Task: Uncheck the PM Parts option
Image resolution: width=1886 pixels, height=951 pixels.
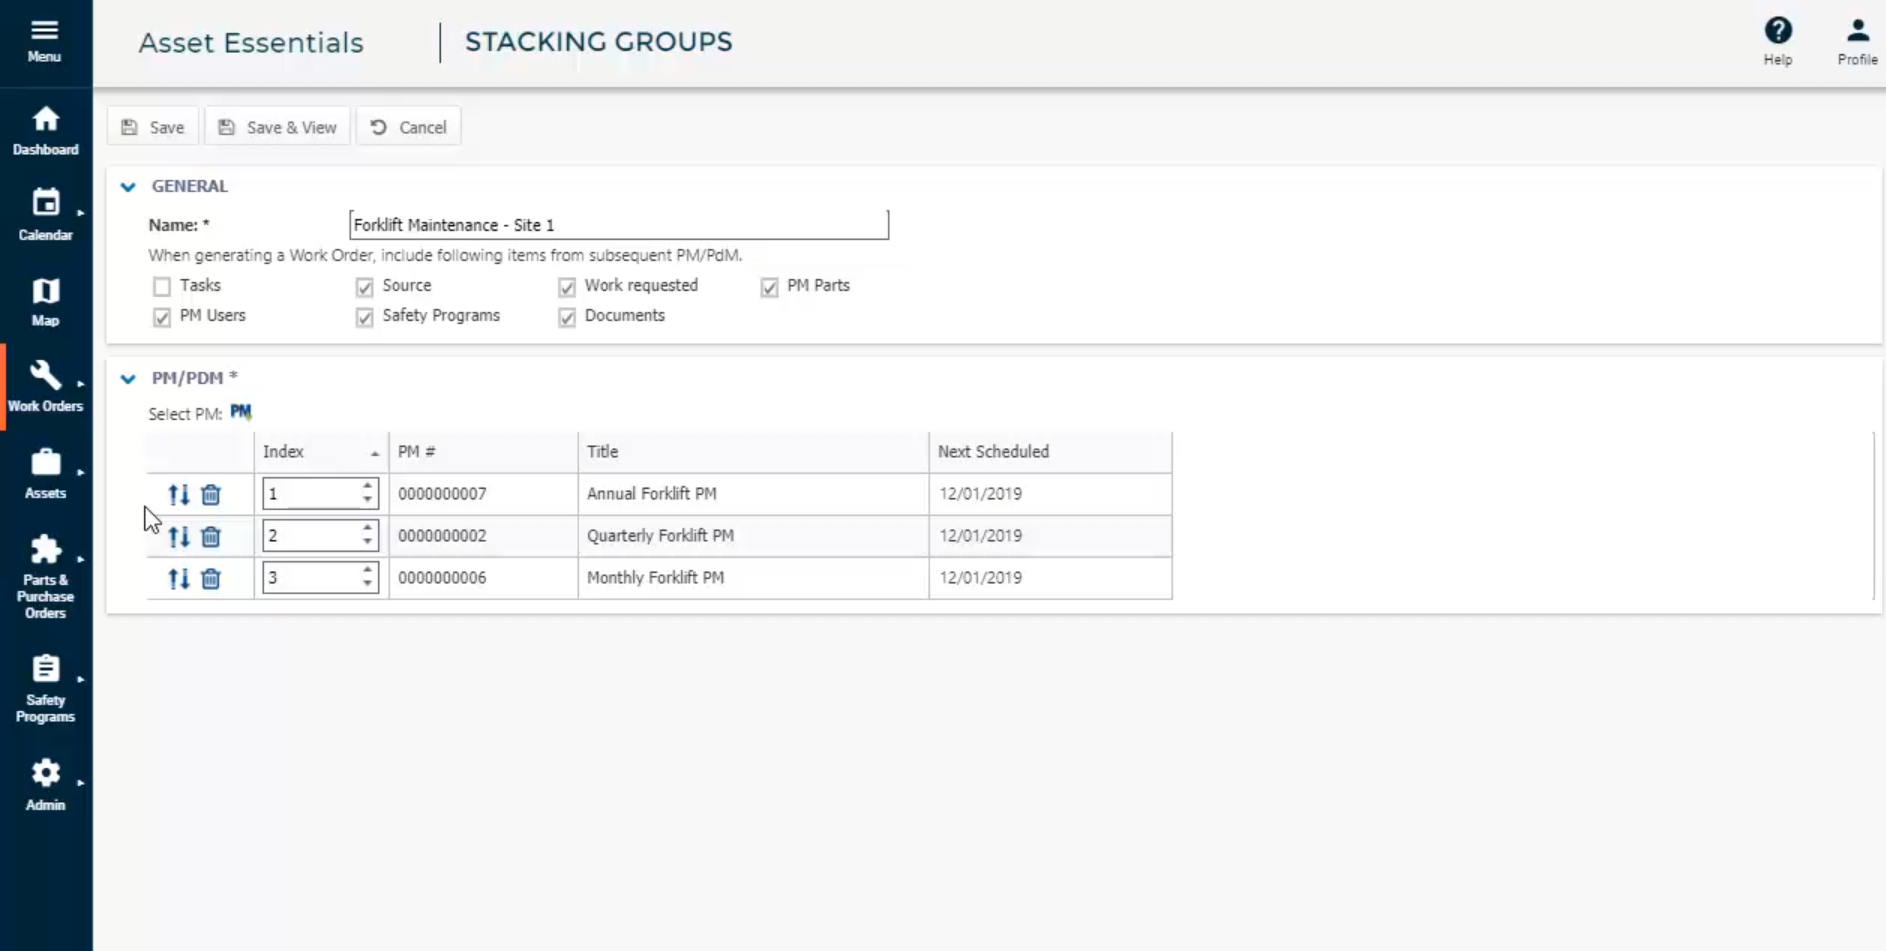Action: pos(769,287)
